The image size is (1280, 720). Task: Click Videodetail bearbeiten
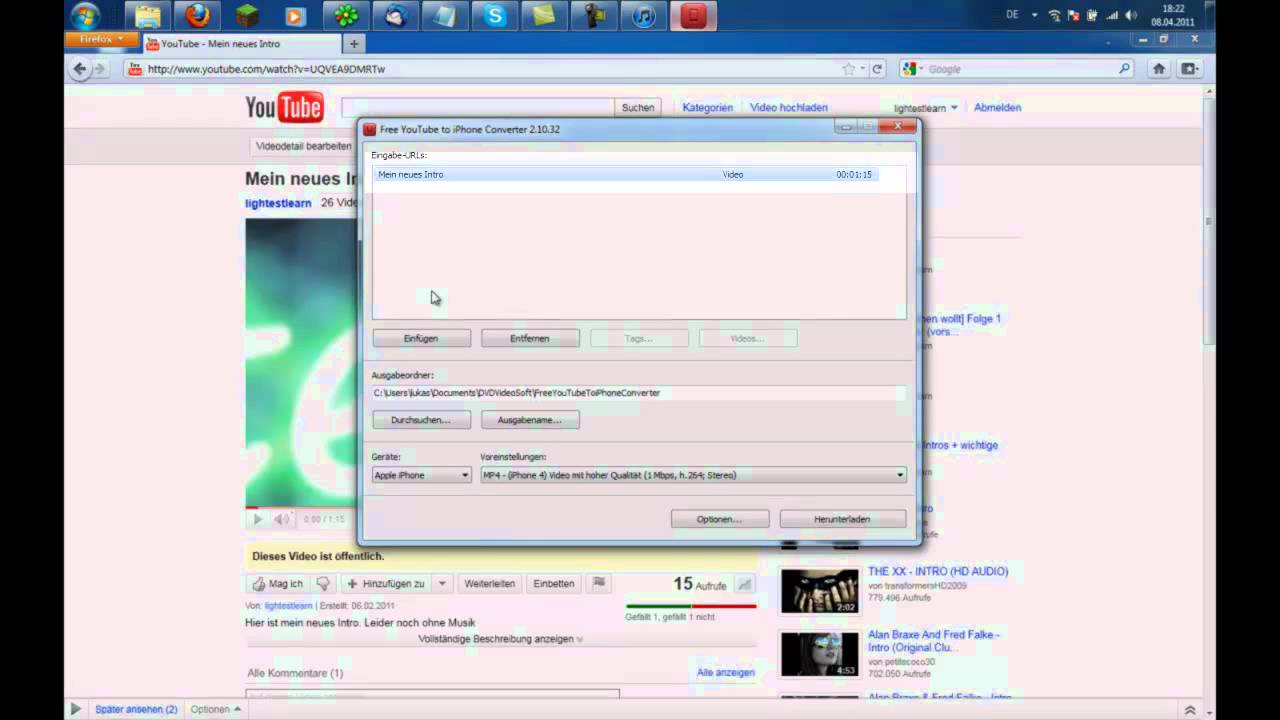(303, 146)
